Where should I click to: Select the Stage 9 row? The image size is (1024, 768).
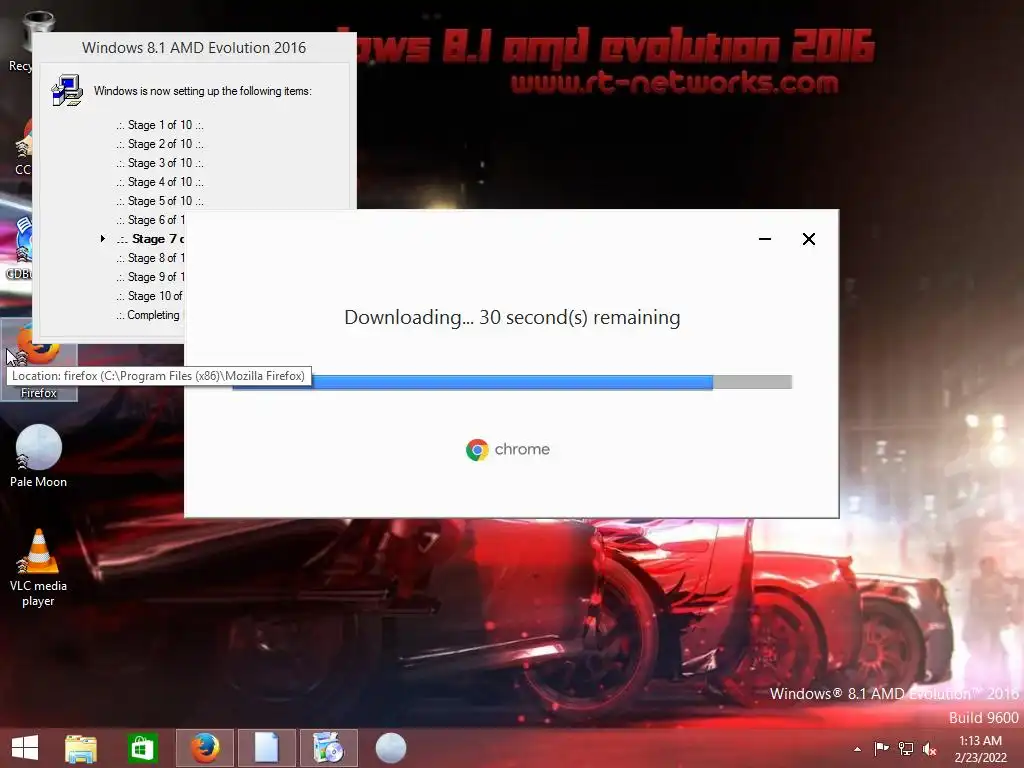coord(151,277)
